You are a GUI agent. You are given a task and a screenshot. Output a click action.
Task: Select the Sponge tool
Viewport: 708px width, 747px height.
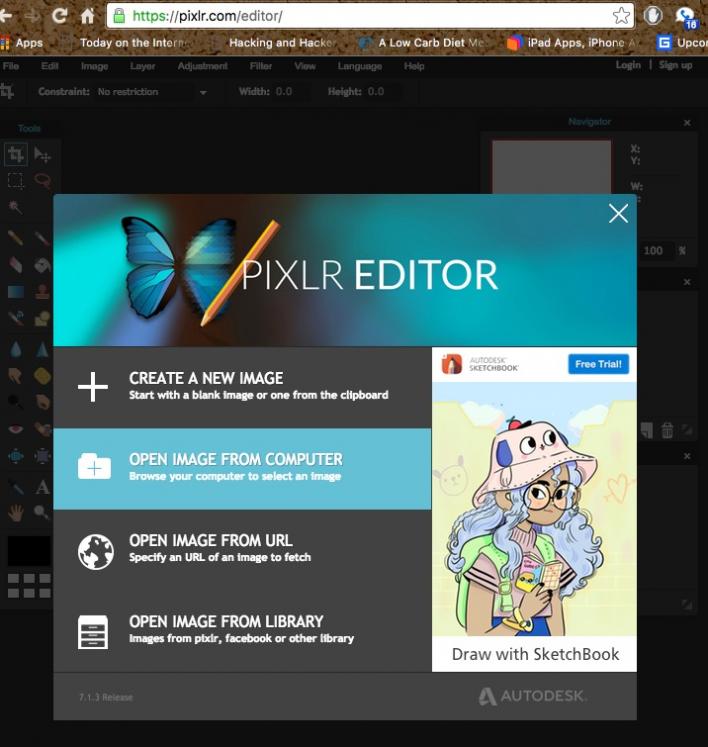coord(42,376)
